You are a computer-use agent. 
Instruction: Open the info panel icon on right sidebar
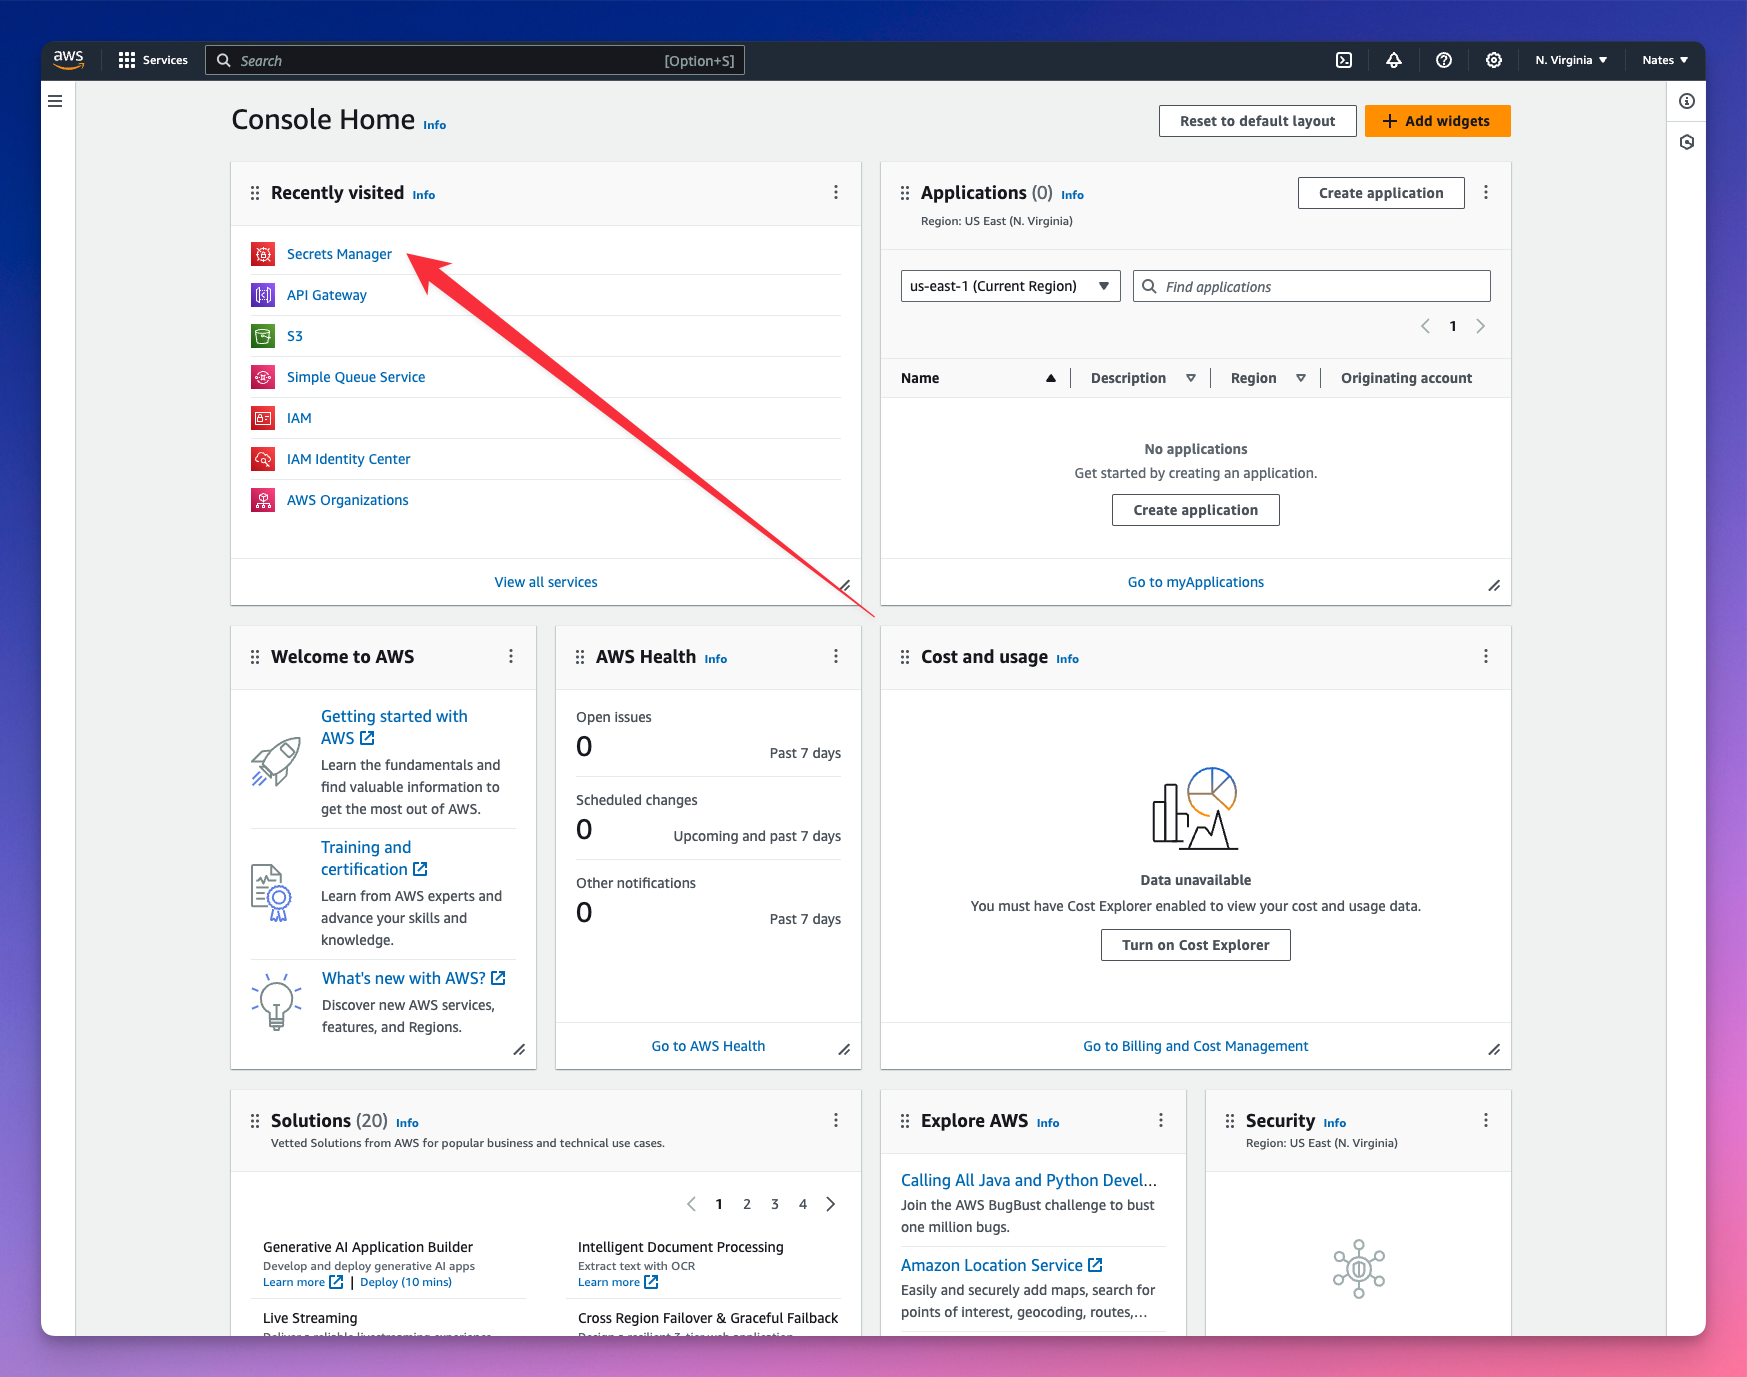coord(1687,101)
